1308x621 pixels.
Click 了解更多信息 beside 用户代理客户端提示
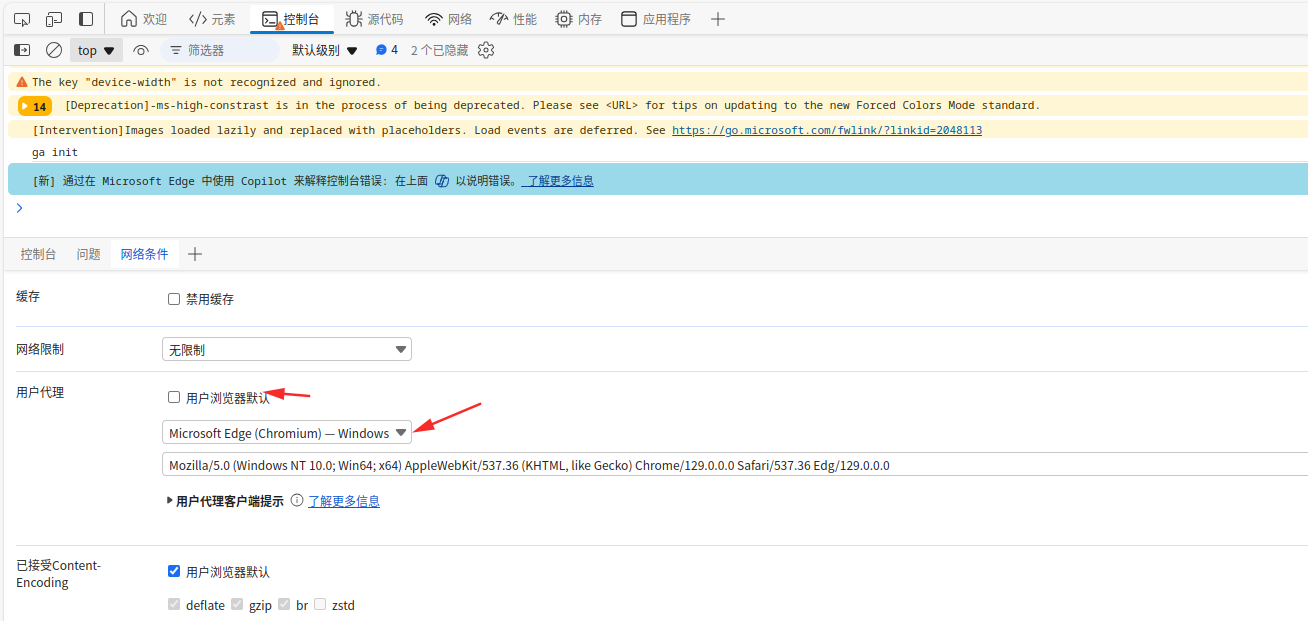coord(344,501)
